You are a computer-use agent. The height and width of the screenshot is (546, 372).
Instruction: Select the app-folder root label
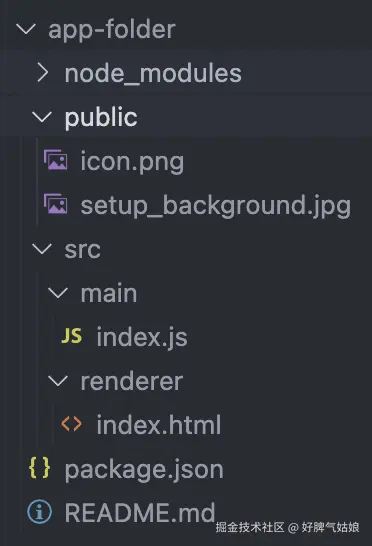coord(112,29)
